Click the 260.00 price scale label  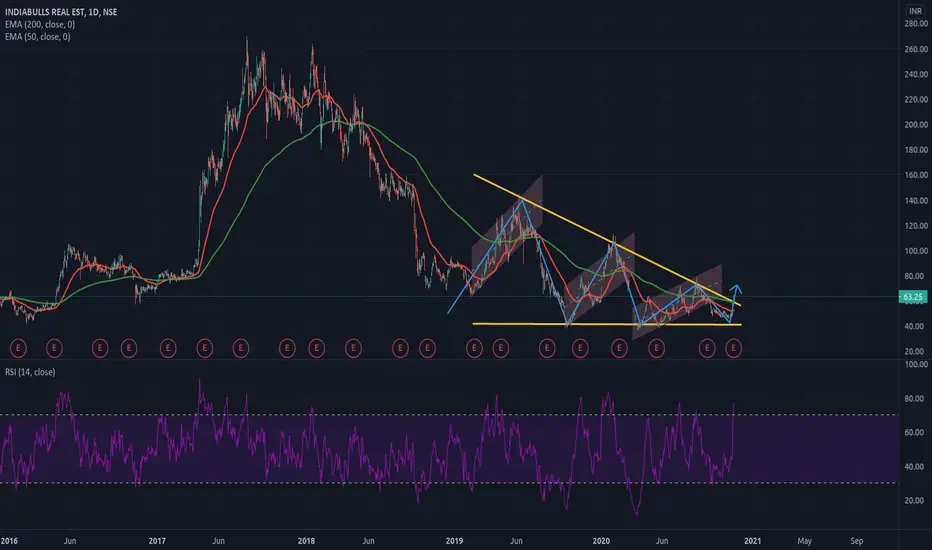916,49
